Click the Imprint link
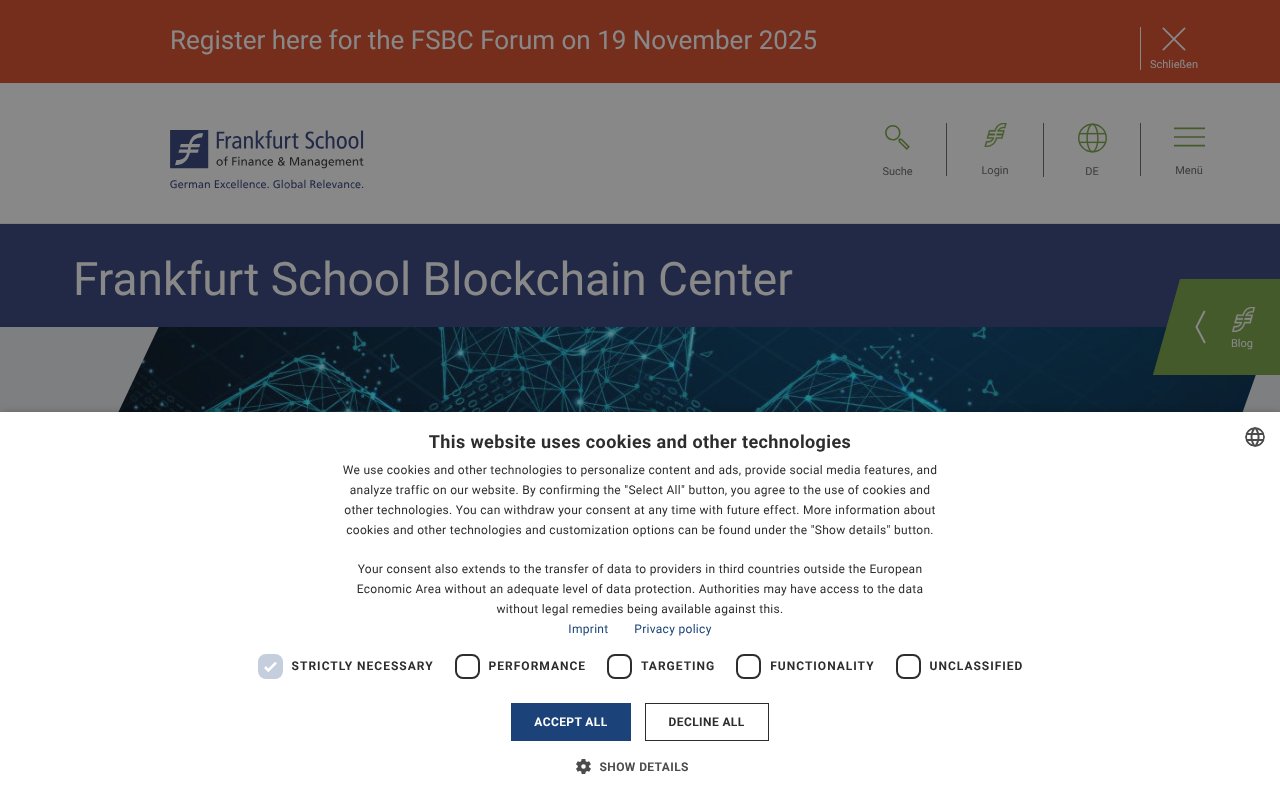Image resolution: width=1280 pixels, height=800 pixels. coord(588,629)
